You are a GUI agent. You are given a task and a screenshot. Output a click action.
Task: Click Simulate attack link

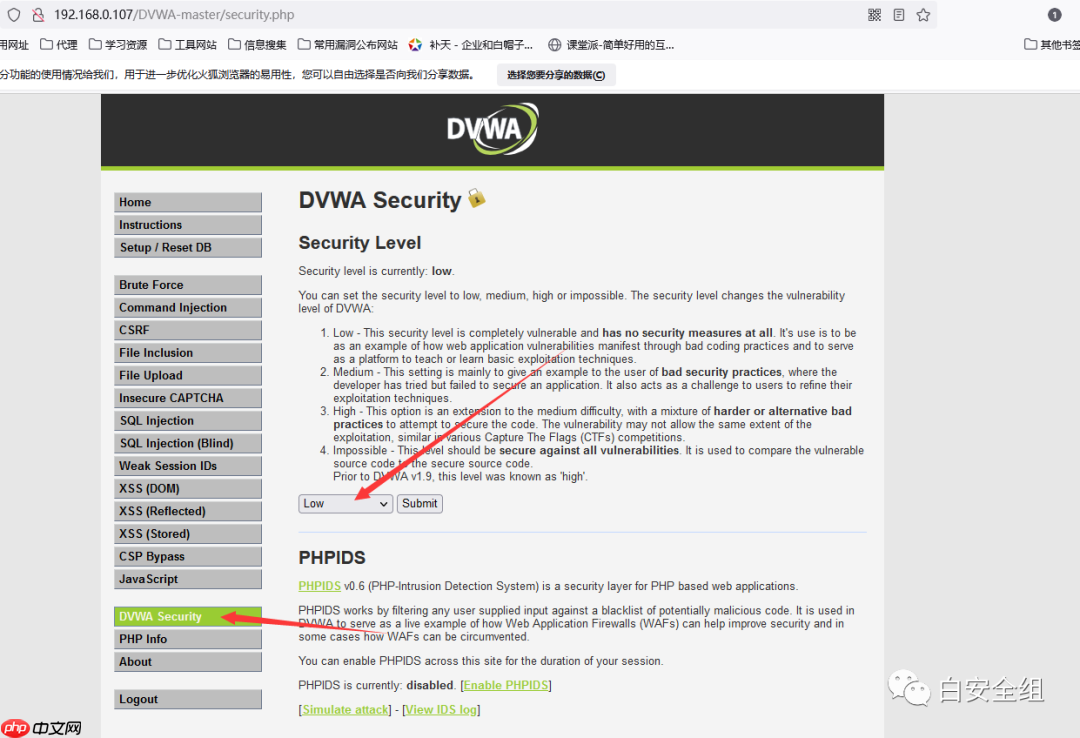tap(345, 710)
